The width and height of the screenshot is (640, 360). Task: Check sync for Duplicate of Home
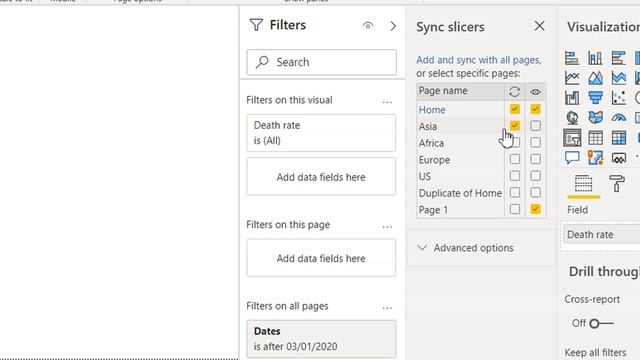pos(514,192)
